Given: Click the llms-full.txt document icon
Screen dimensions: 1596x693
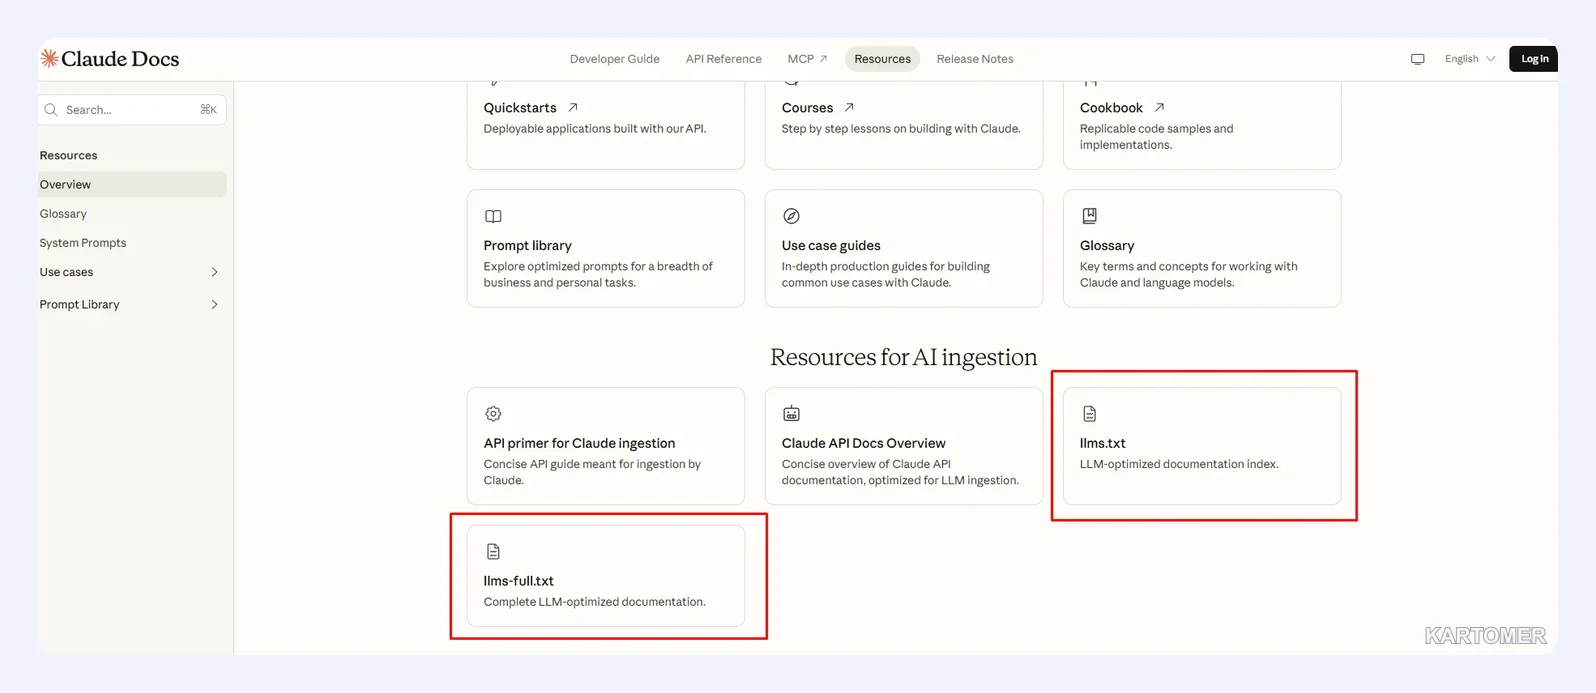Looking at the screenshot, I should pos(493,552).
